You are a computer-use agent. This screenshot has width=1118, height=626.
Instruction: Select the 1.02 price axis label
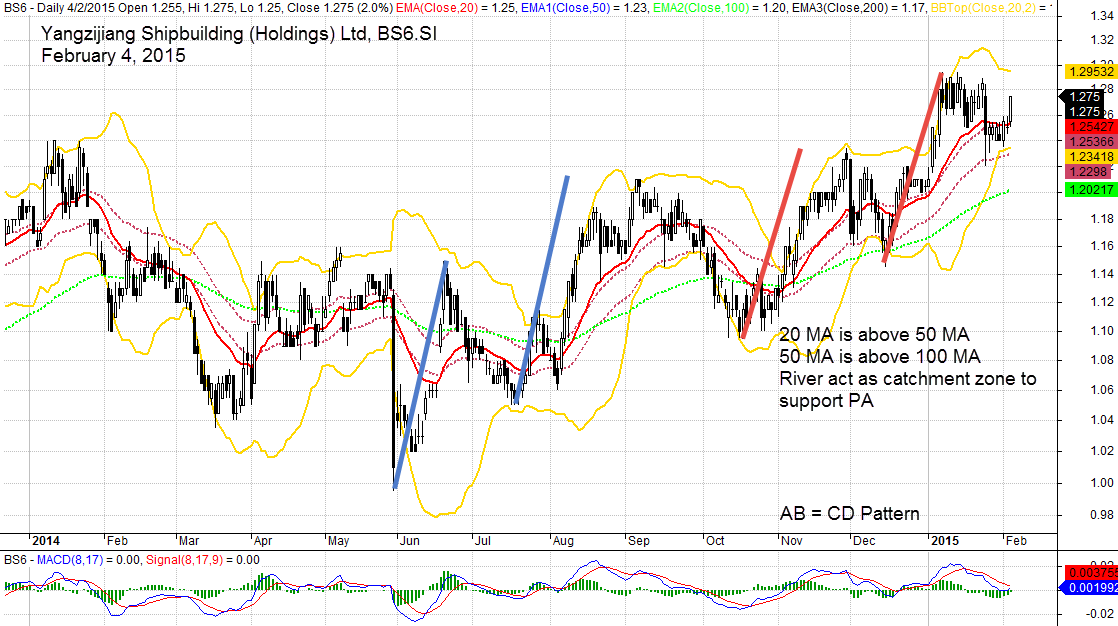[x=1102, y=450]
